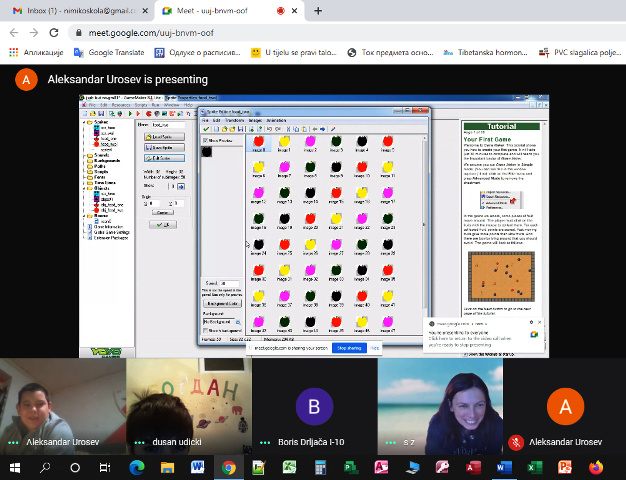The image size is (626, 480).
Task: Click the Background Color button
Action: click(222, 303)
